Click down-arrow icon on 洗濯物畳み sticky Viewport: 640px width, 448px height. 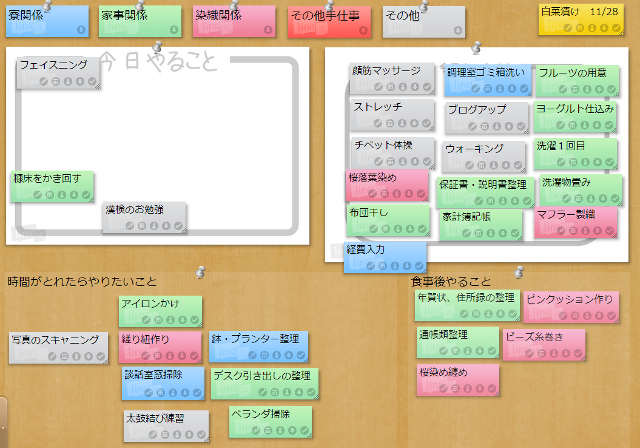(603, 199)
